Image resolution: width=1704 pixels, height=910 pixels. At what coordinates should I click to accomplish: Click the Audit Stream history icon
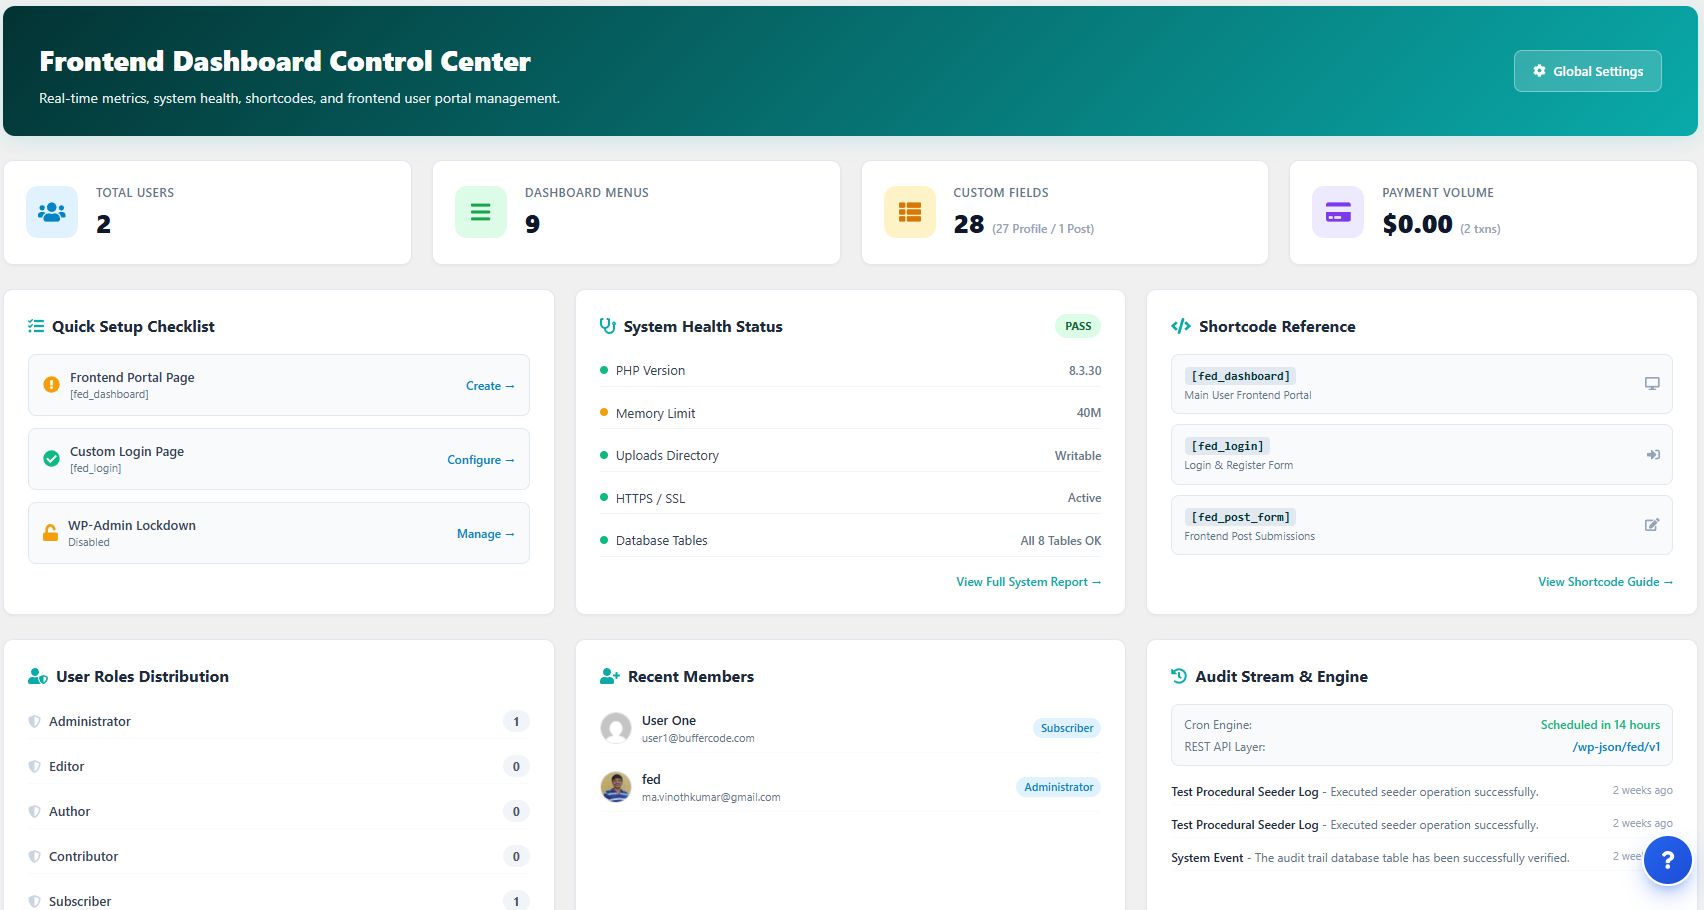[x=1179, y=676]
